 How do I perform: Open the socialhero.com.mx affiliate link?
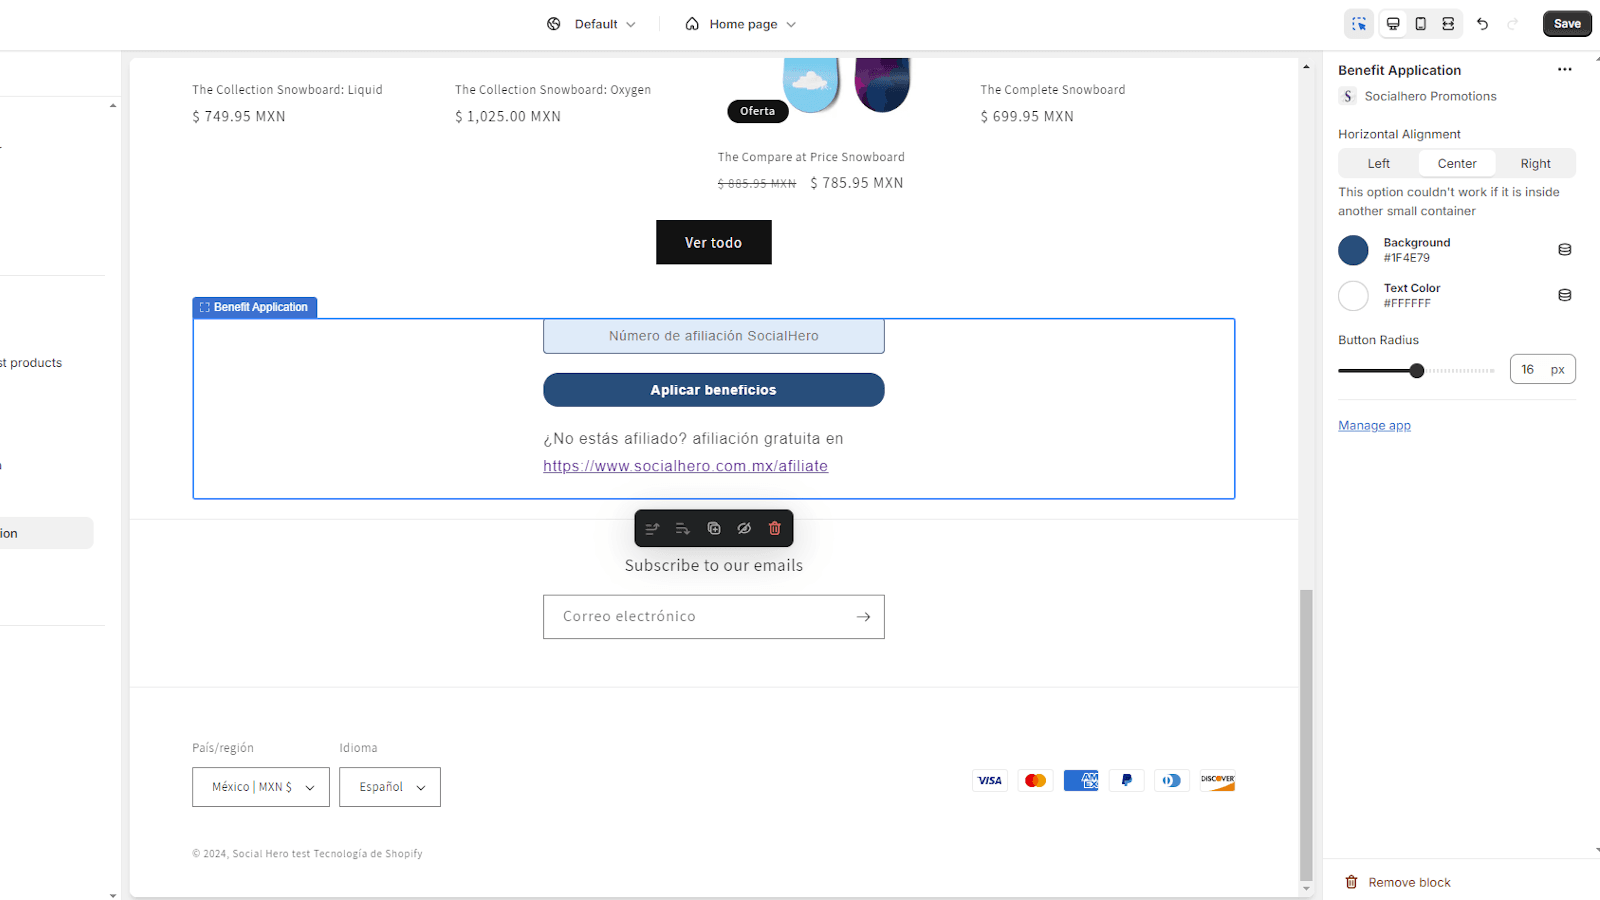tap(685, 465)
